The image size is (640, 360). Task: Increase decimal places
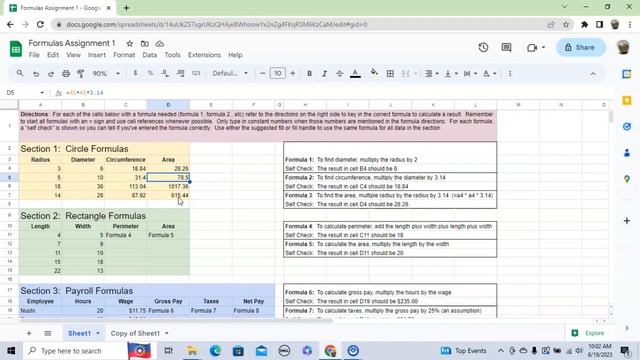point(180,73)
